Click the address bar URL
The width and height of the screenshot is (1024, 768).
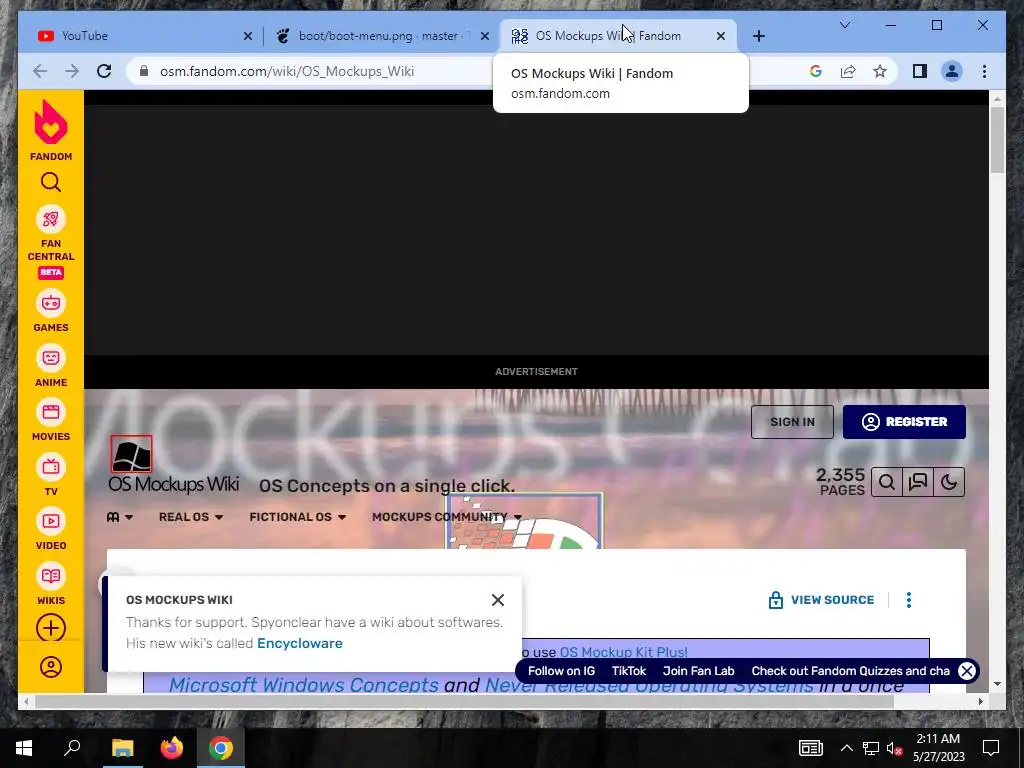(287, 71)
